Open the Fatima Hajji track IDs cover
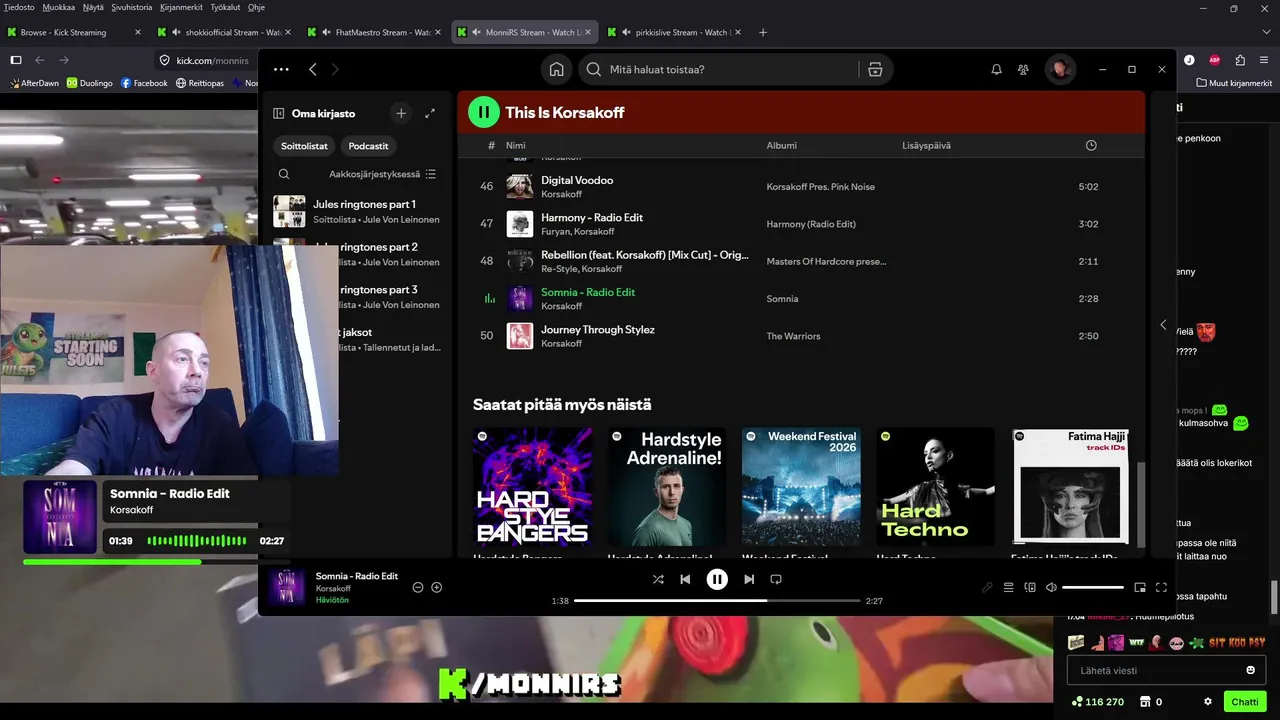The width and height of the screenshot is (1280, 720). (1070, 487)
